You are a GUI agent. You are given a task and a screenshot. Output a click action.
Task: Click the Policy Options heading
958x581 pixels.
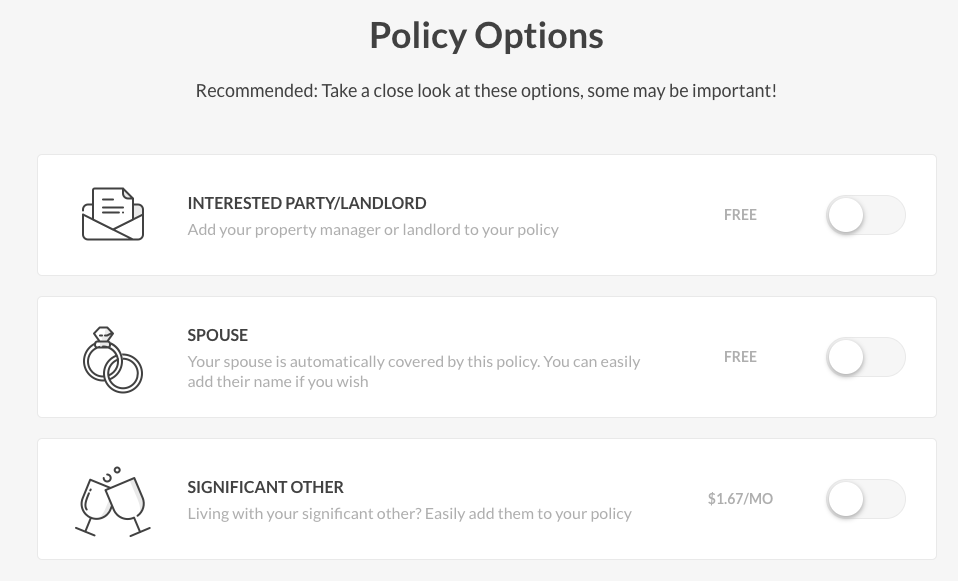click(x=486, y=35)
